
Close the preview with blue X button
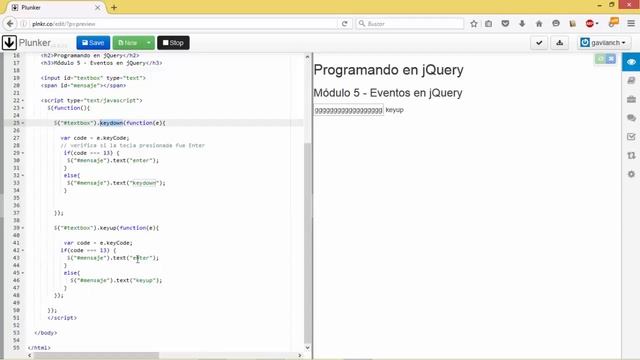pos(611,59)
